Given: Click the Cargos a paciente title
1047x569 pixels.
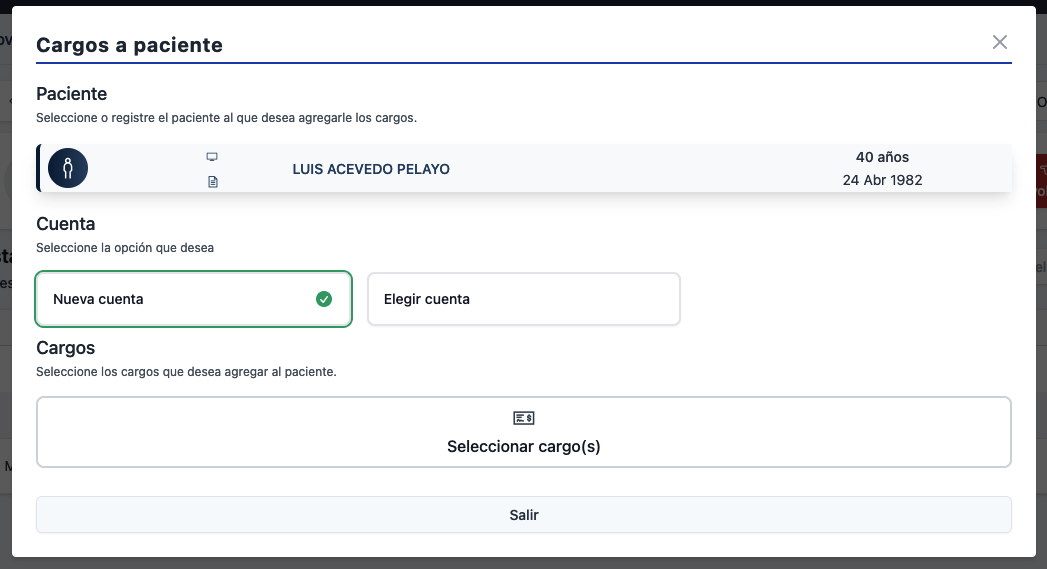Looking at the screenshot, I should 129,45.
